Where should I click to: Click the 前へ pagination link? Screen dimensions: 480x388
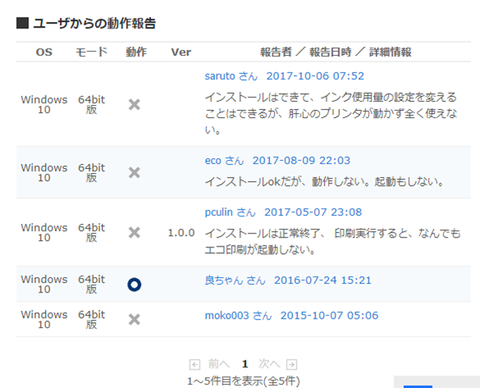[219, 364]
